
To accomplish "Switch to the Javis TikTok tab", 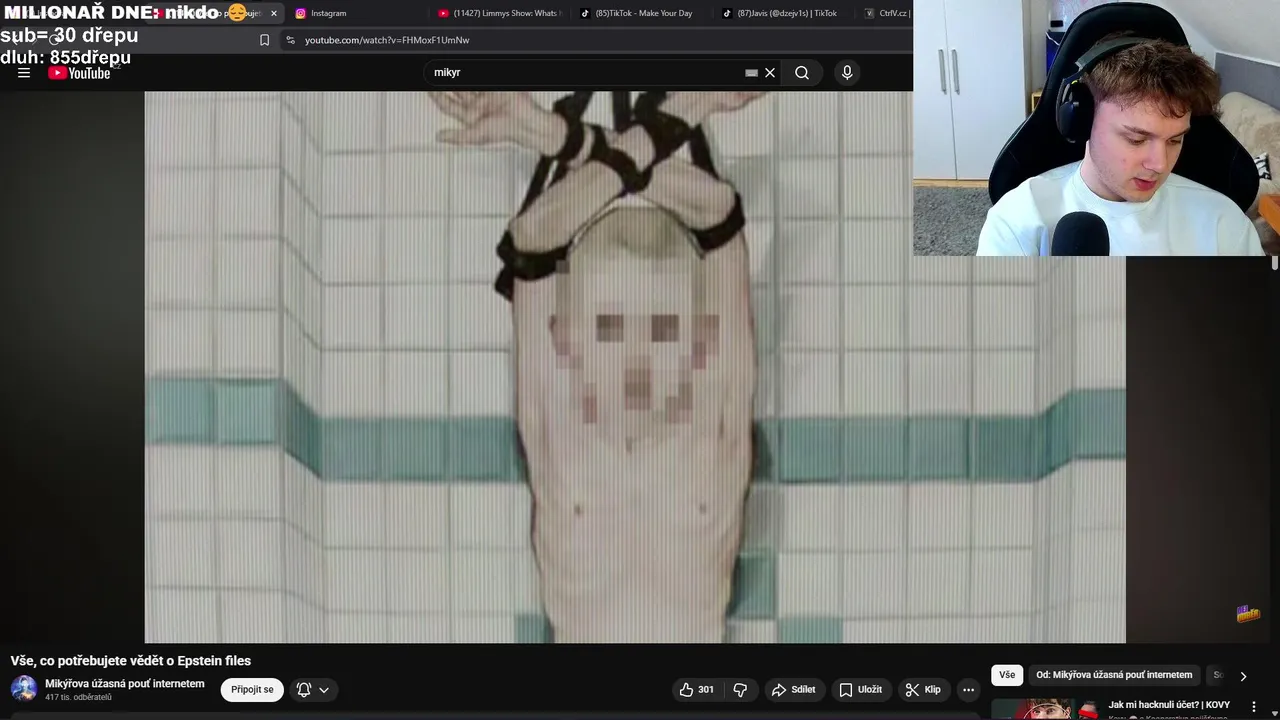I will 786,13.
